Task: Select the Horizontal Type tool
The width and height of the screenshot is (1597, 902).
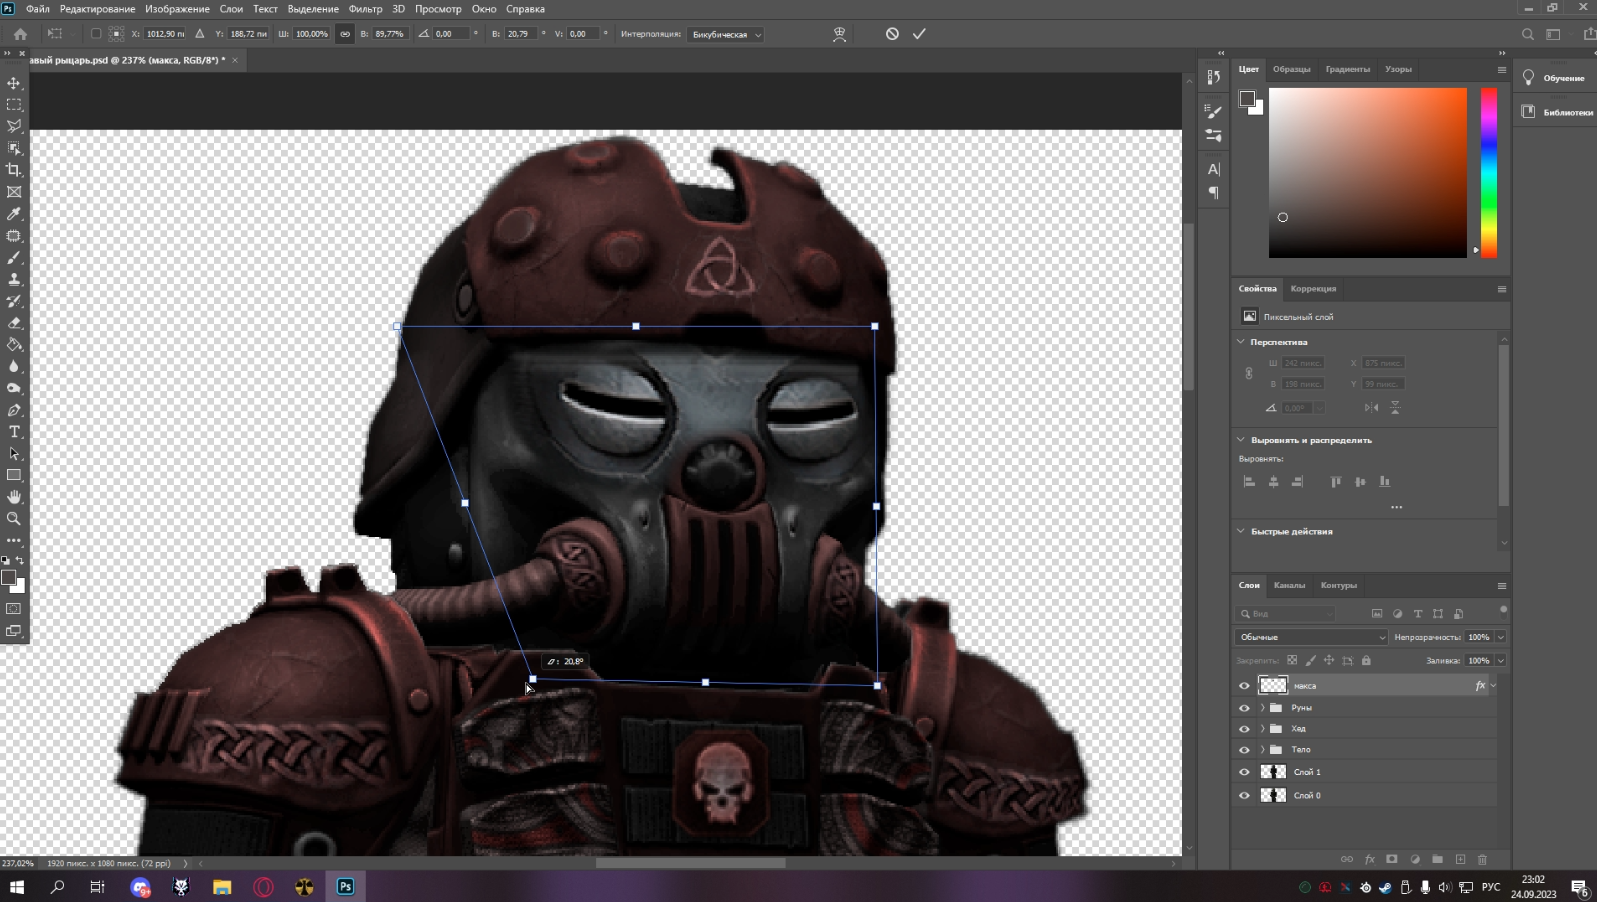Action: click(x=14, y=432)
